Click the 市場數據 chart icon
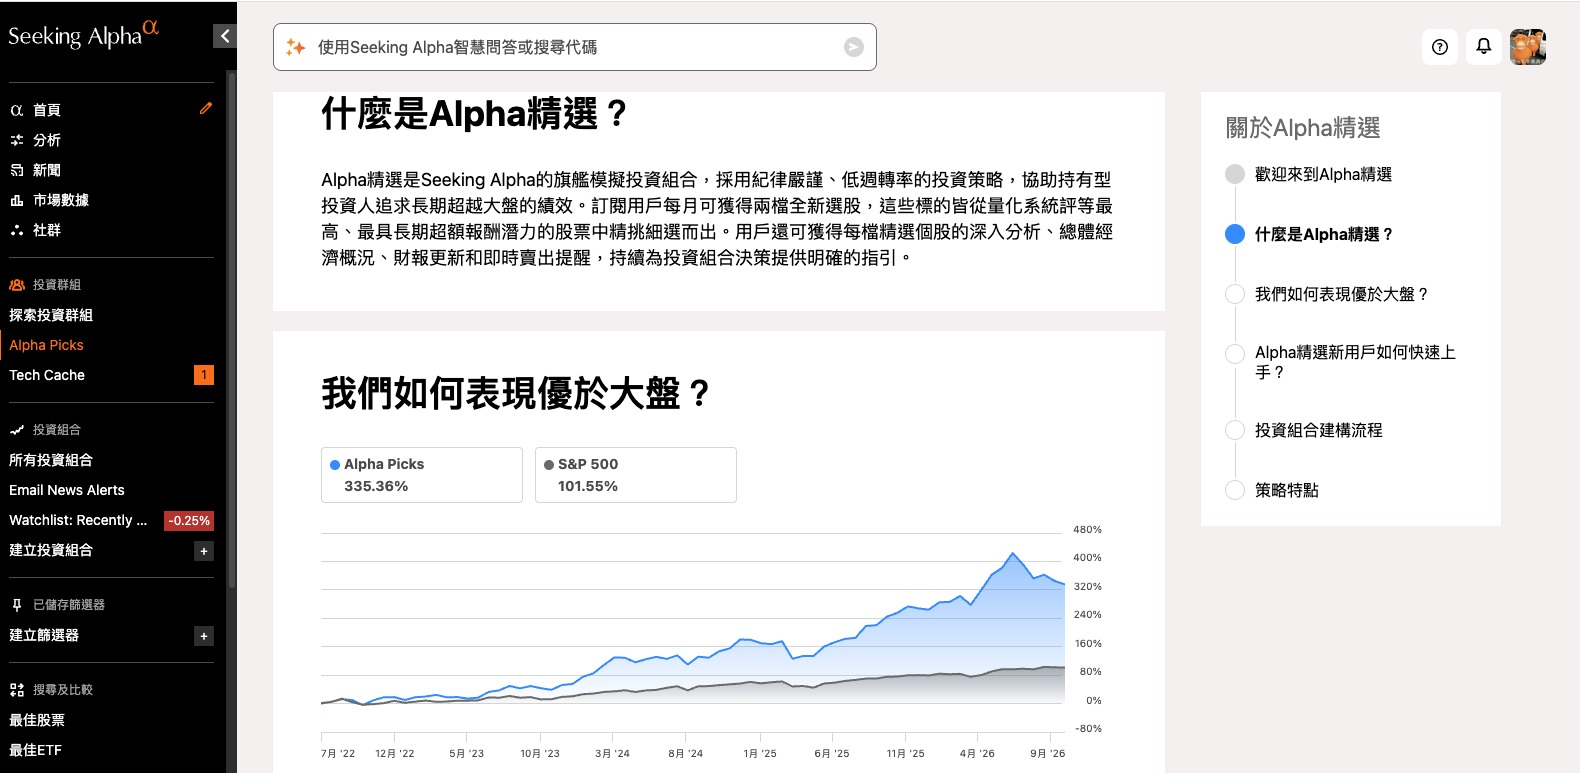The width and height of the screenshot is (1580, 773). tap(17, 200)
